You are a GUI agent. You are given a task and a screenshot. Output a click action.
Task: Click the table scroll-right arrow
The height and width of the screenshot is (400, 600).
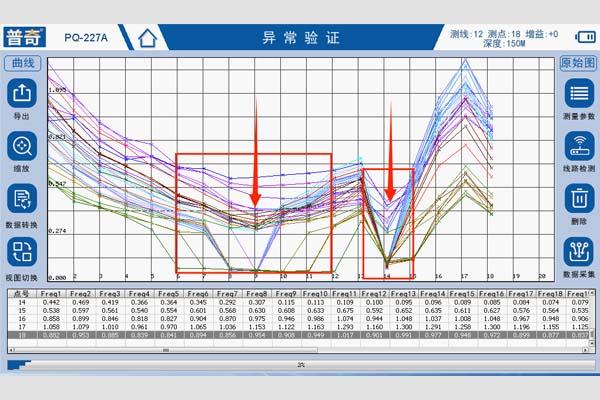click(585, 350)
